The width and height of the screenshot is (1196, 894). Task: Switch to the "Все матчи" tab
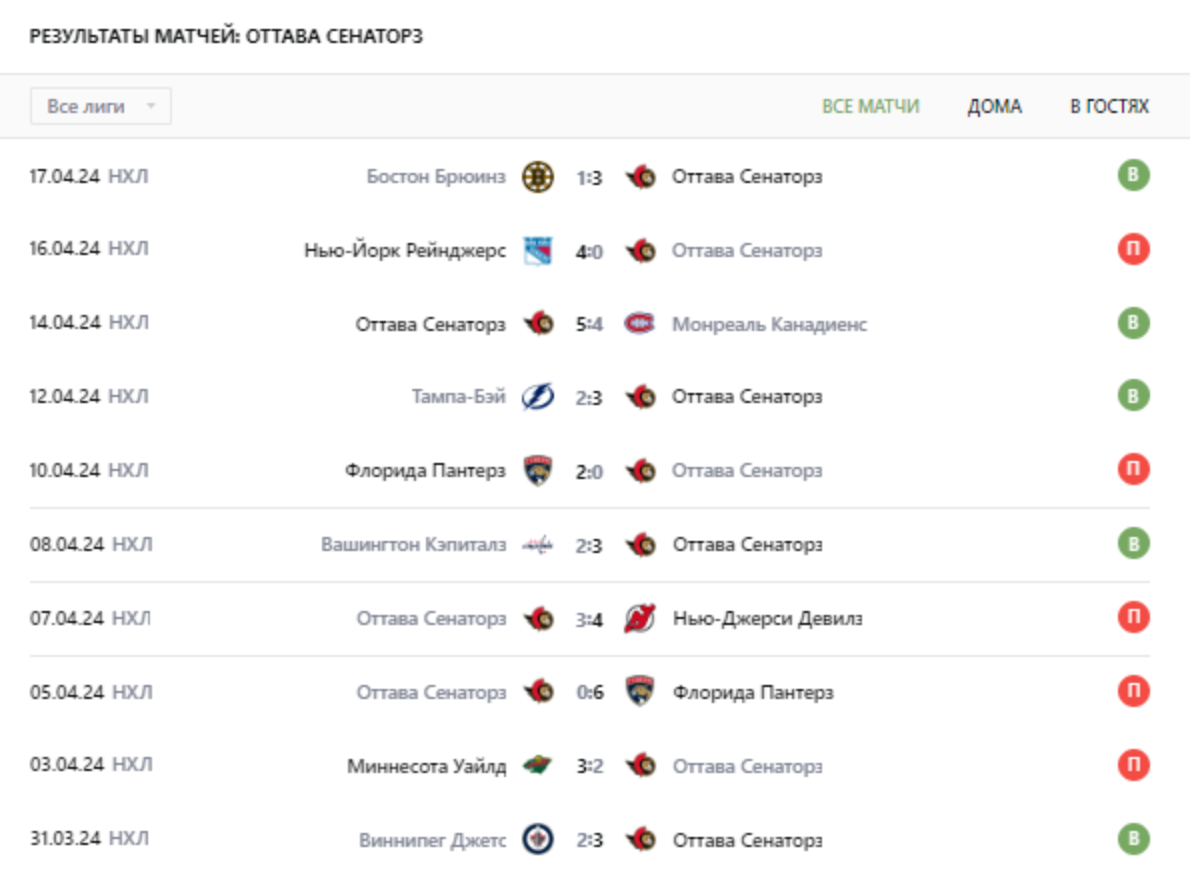(870, 106)
